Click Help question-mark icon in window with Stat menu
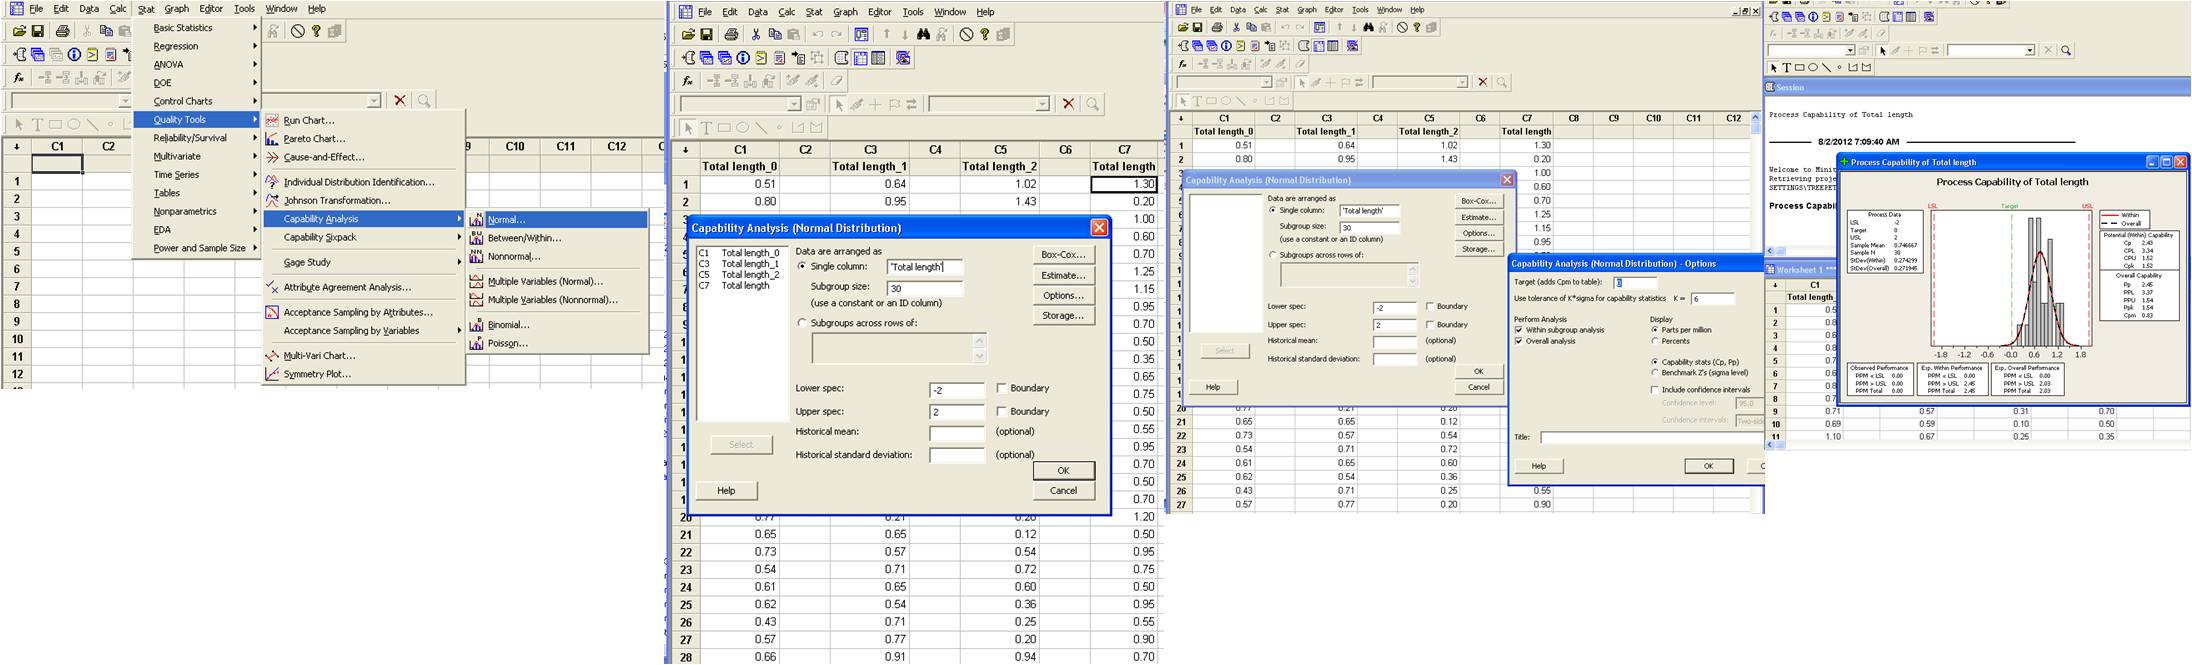2192x665 pixels. pos(316,31)
